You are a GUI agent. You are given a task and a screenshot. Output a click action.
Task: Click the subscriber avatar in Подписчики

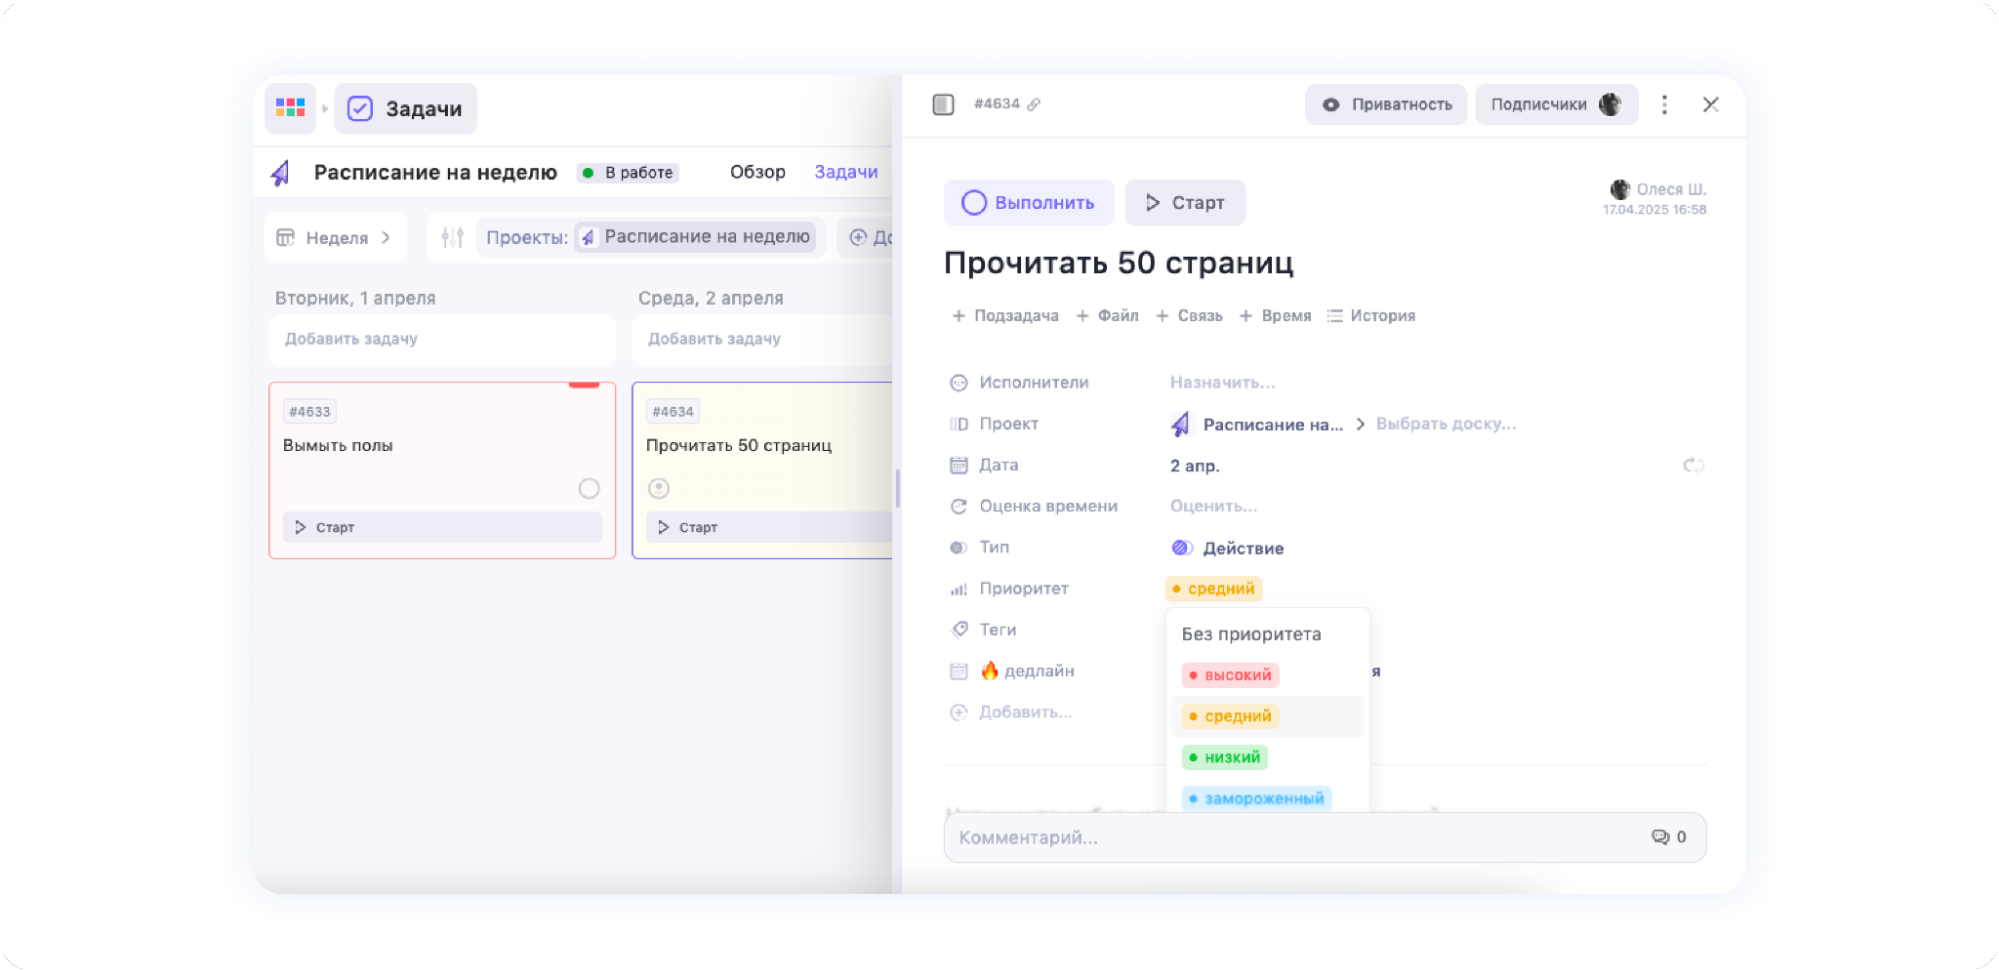(x=1610, y=105)
